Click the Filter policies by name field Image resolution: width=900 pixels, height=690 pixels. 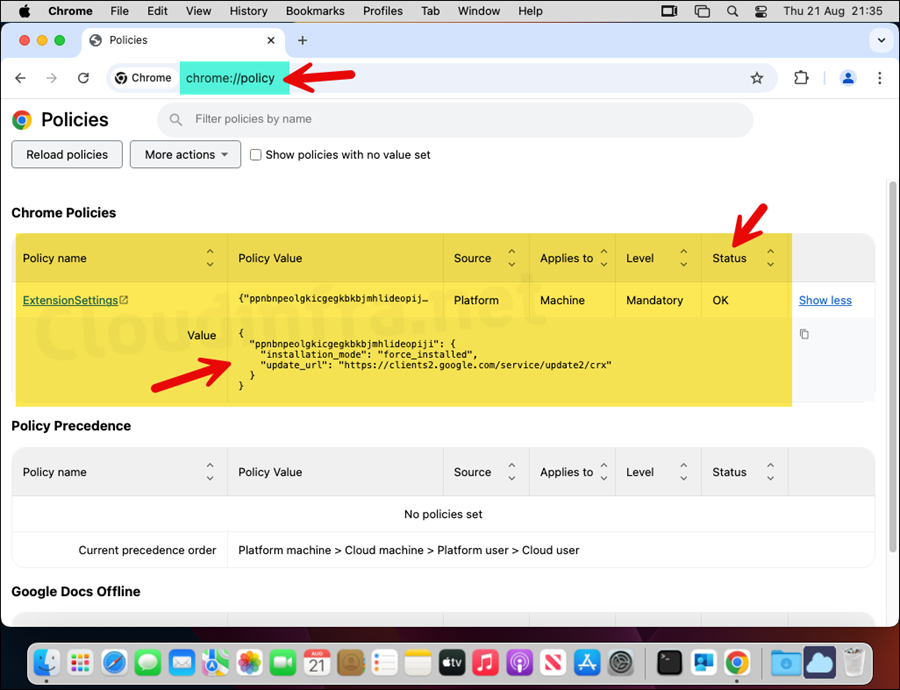coord(455,119)
